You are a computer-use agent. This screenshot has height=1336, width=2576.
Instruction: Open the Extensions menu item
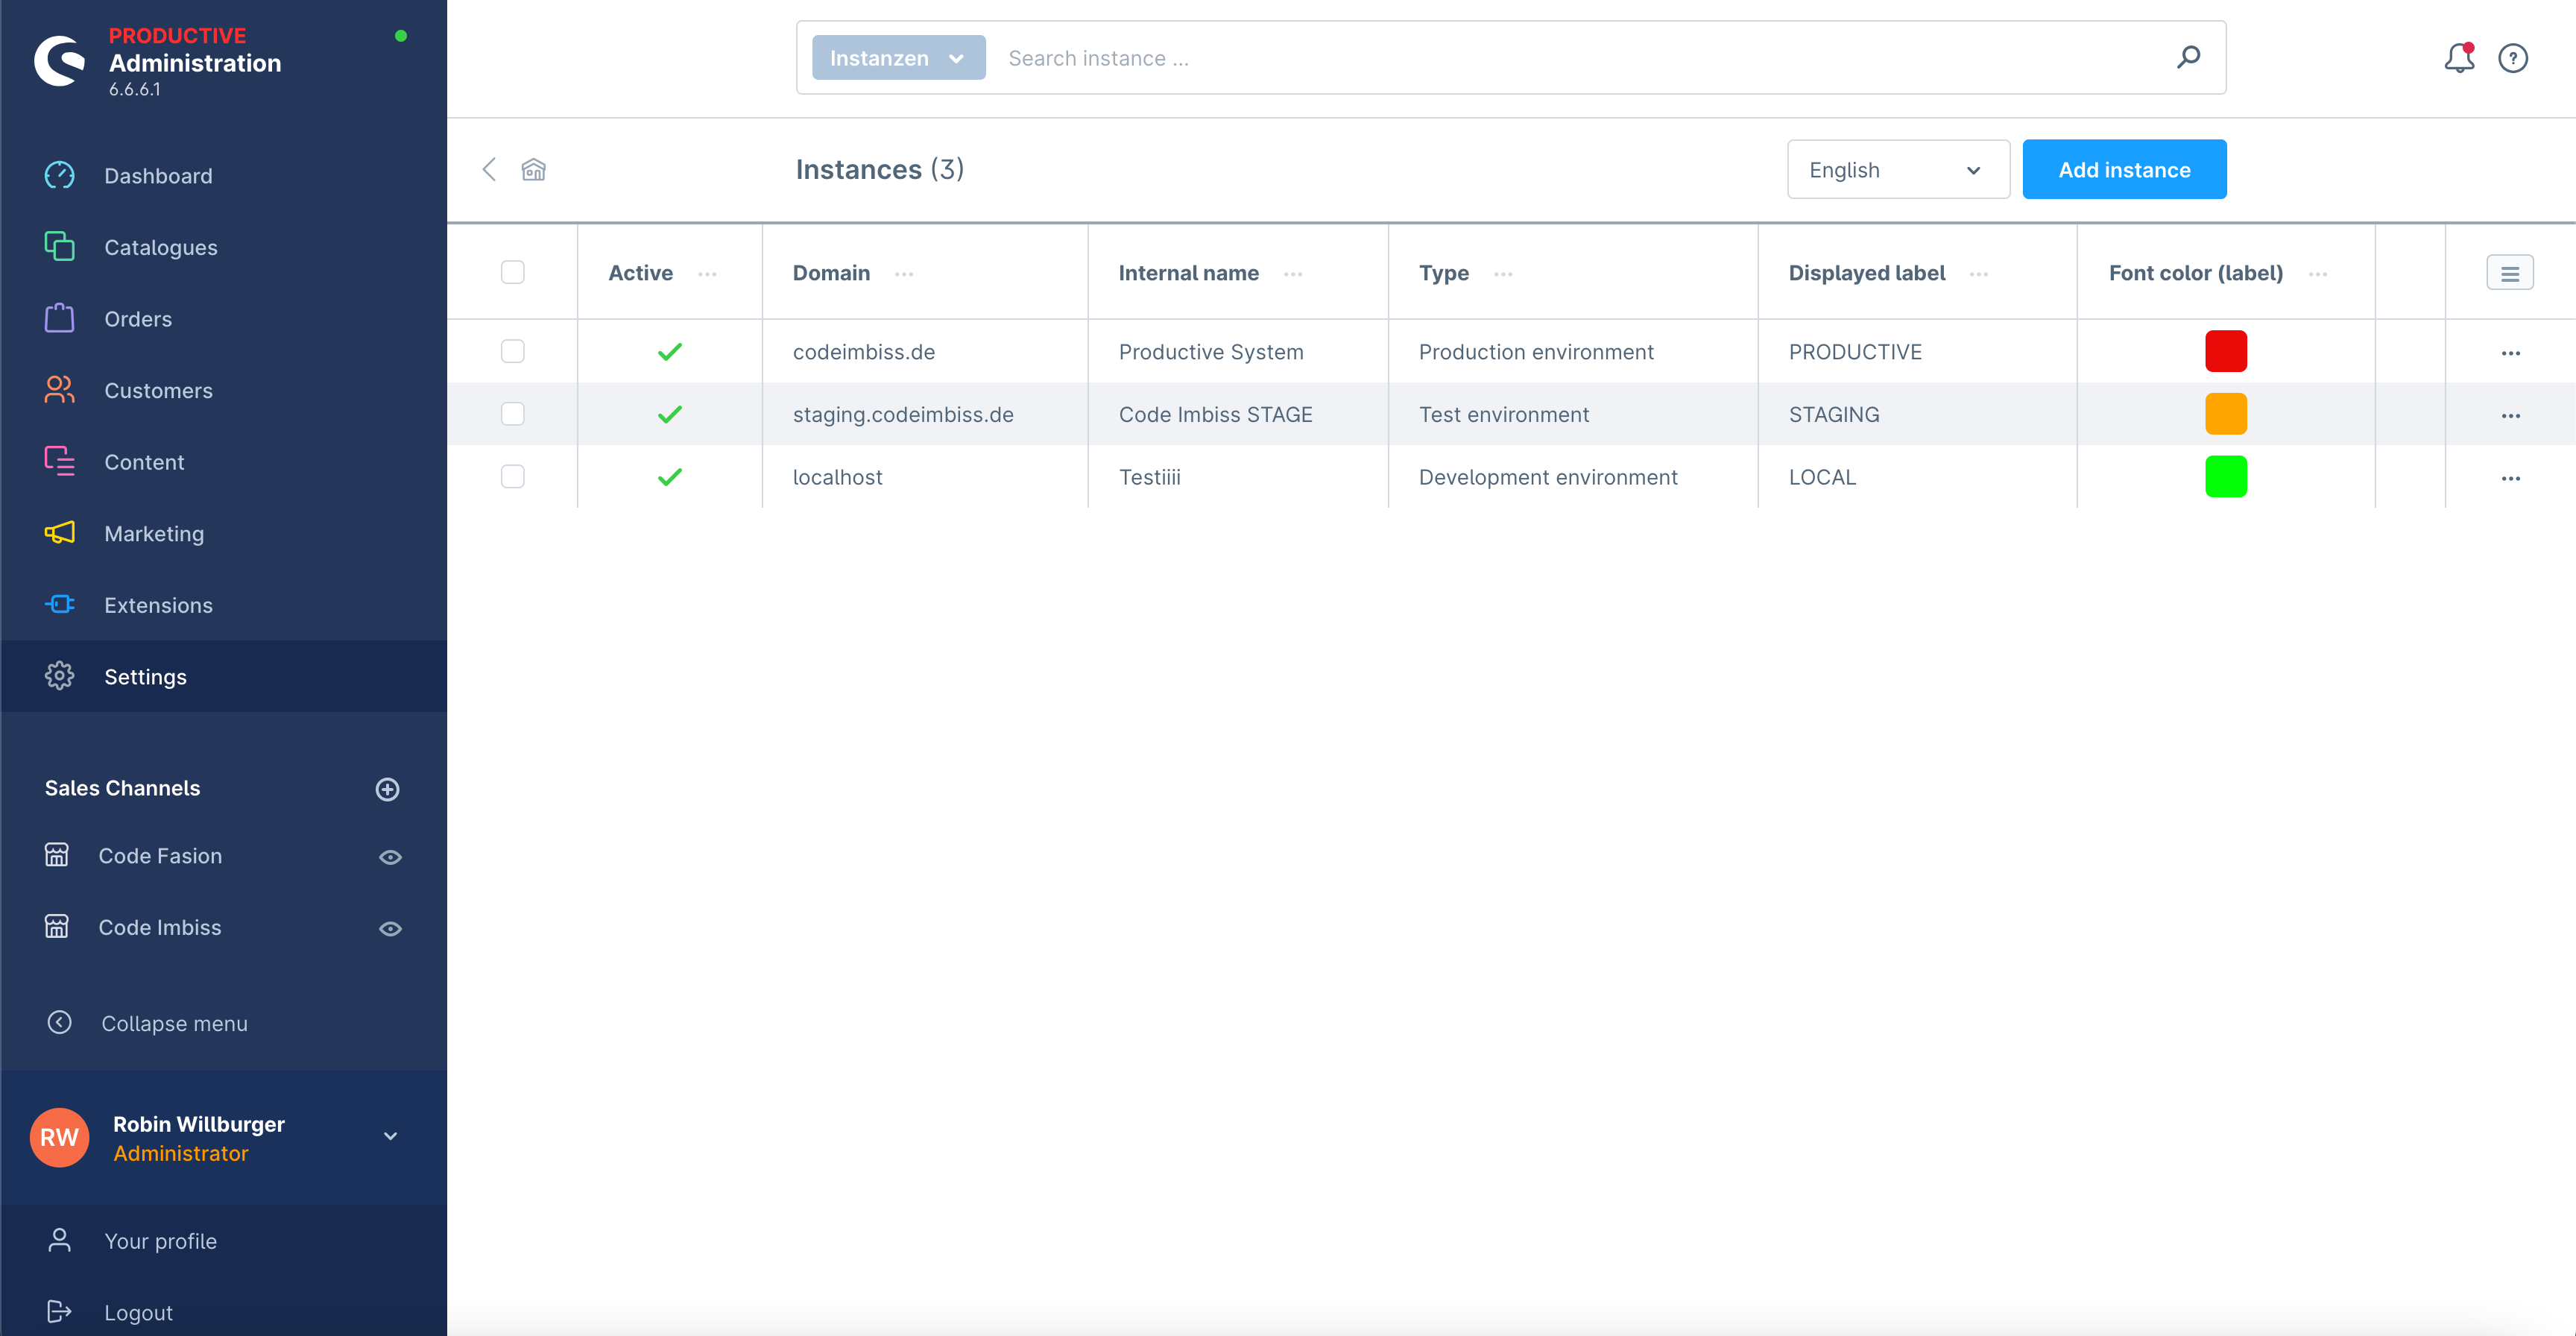(224, 605)
